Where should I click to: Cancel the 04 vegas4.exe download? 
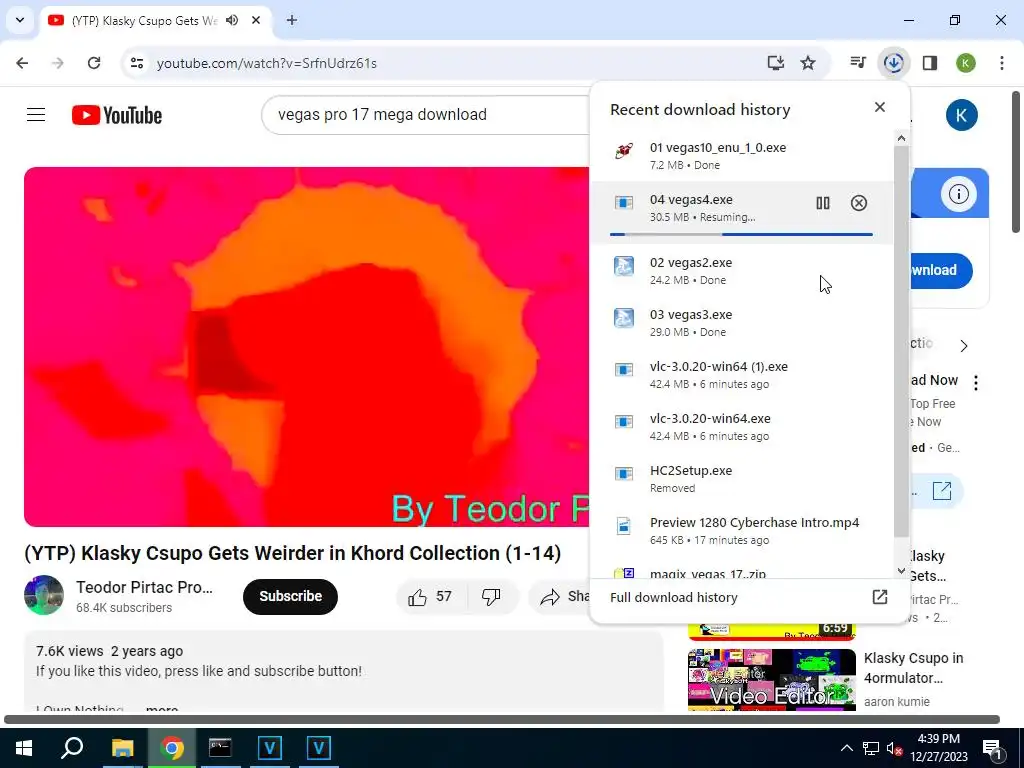pyautogui.click(x=859, y=203)
